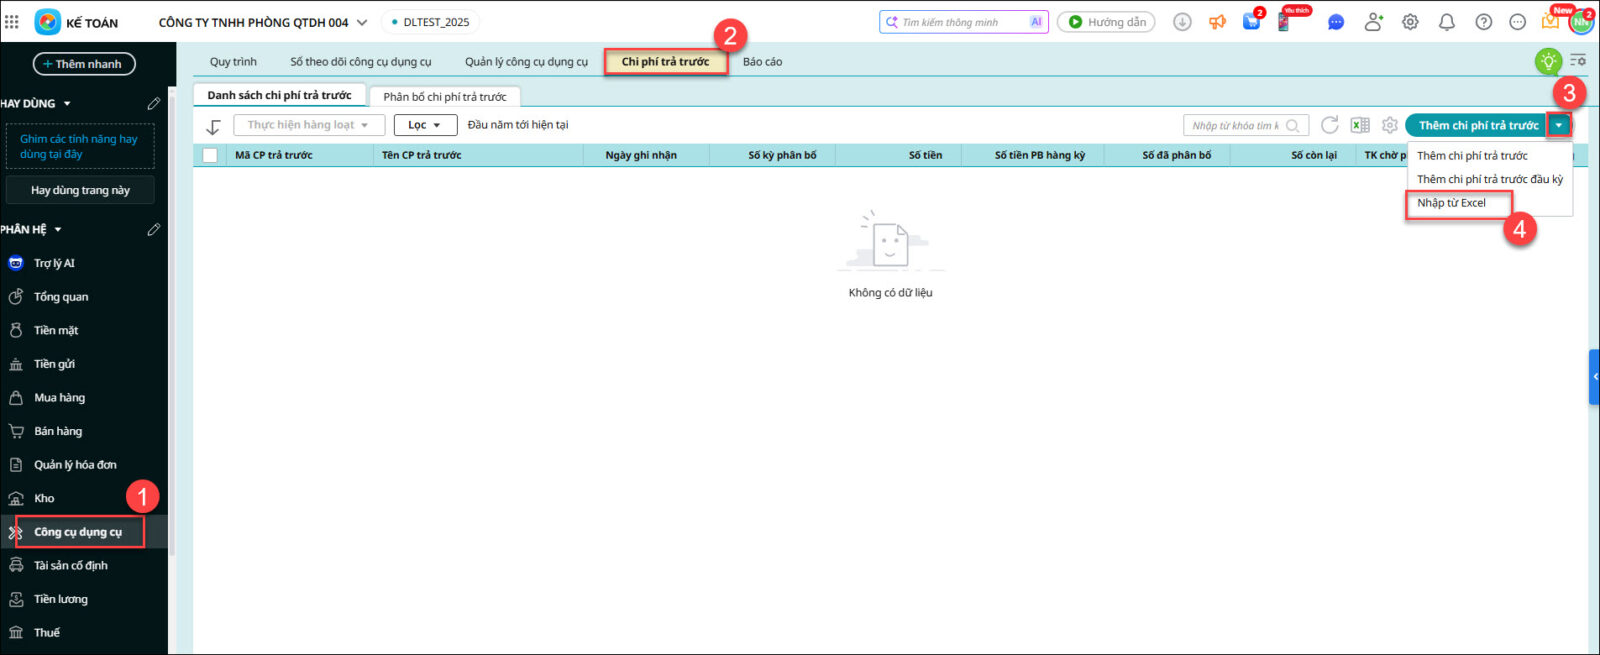Select Nhập từ Excel menu option
This screenshot has height=655, width=1600.
tap(1451, 203)
